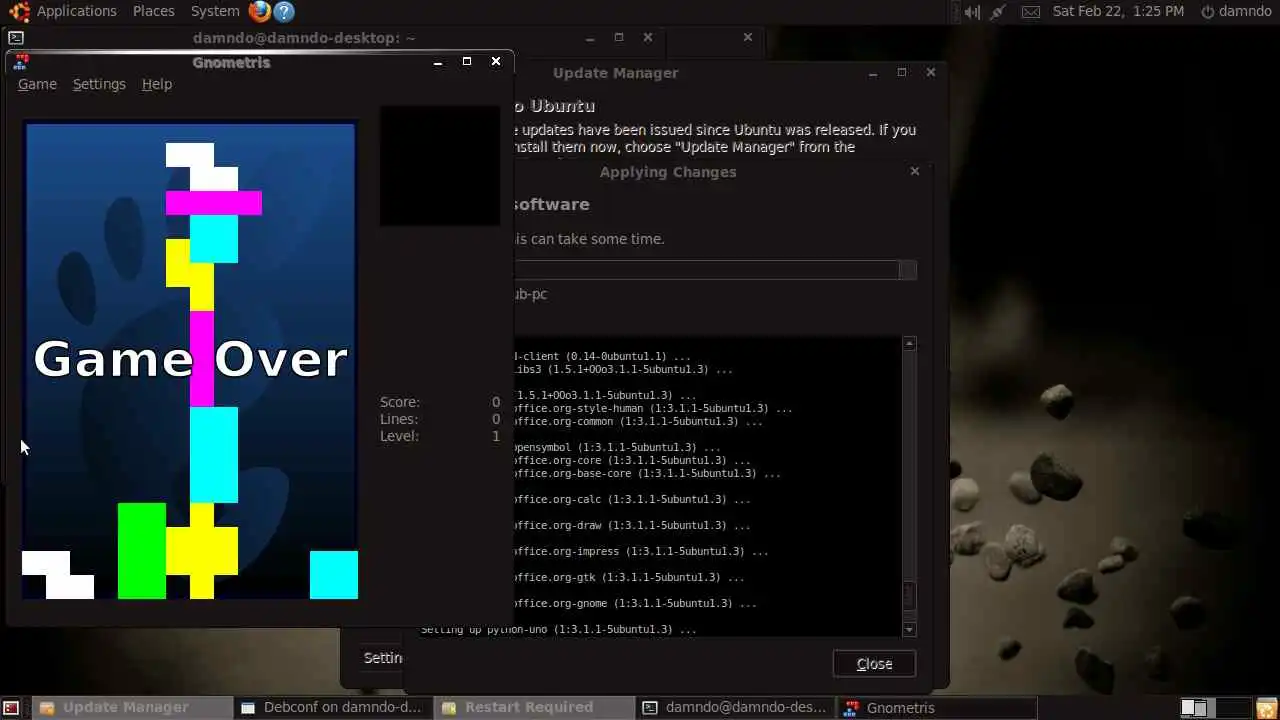
Task: Launch Firefox from the top panel
Action: pos(260,11)
